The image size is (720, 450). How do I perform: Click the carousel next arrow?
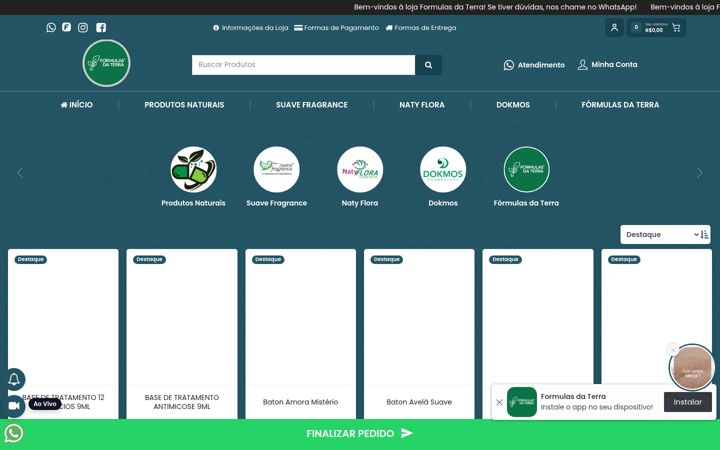(700, 173)
